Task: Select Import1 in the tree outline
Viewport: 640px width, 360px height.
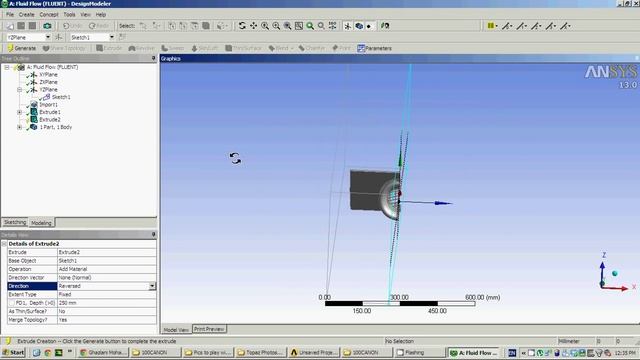Action: [48, 104]
